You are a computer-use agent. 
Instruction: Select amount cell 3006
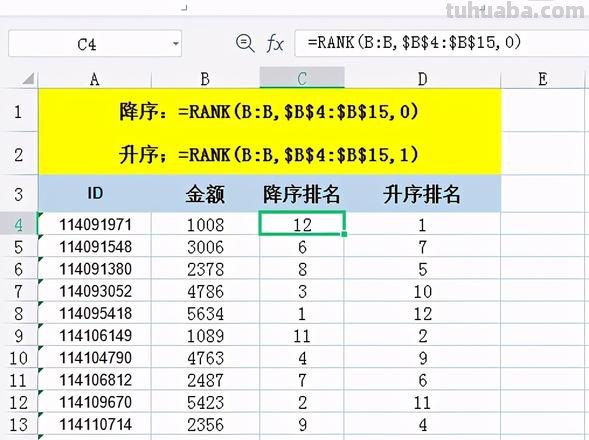click(205, 246)
